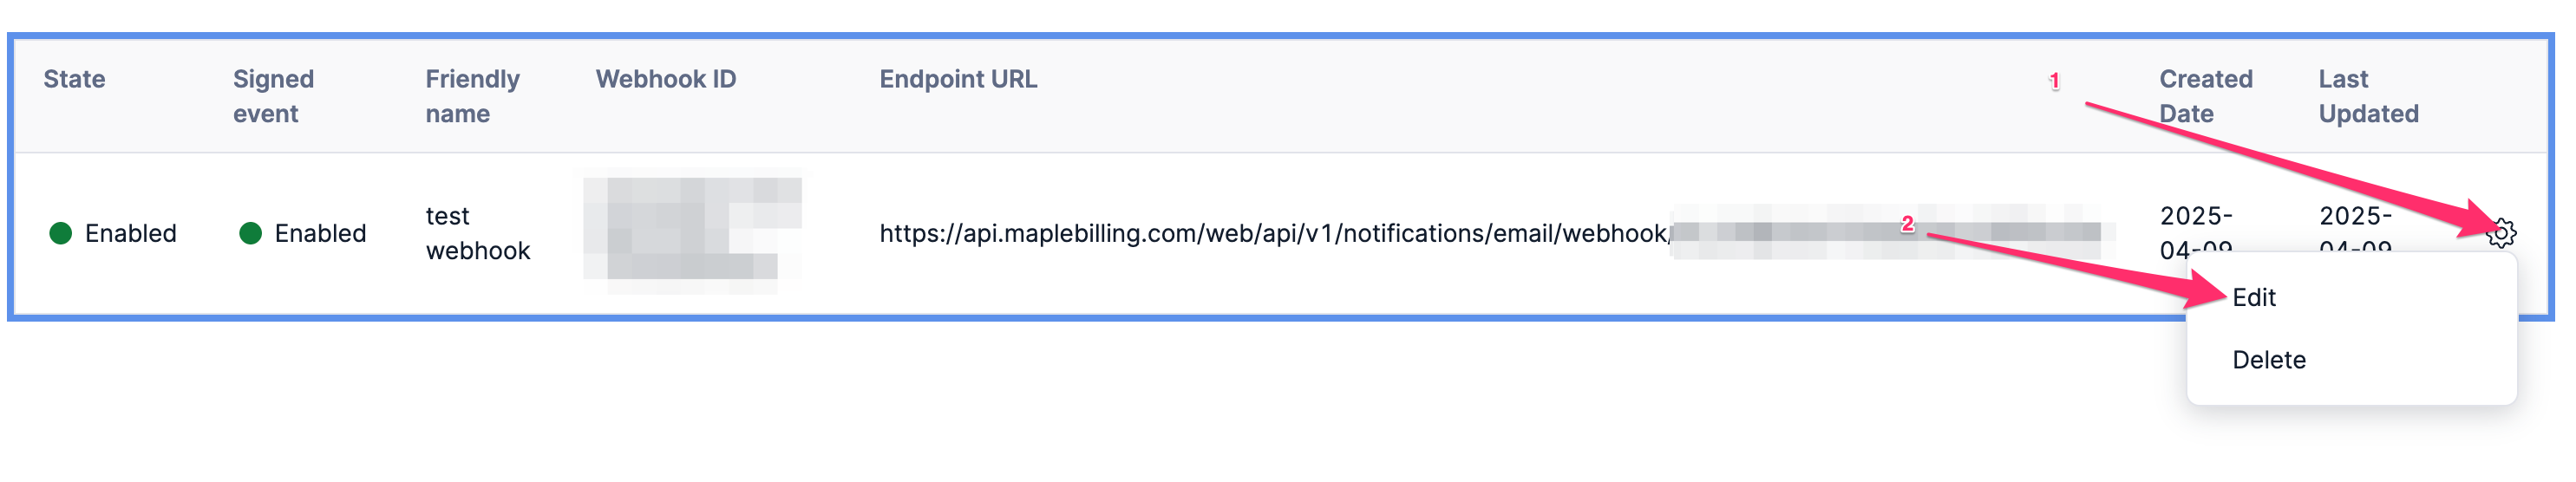Click the Enabled label under State

tap(130, 233)
